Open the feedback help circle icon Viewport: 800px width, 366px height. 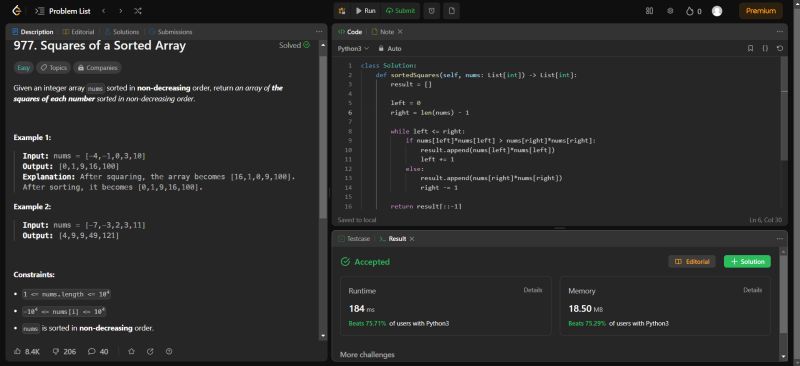click(169, 351)
